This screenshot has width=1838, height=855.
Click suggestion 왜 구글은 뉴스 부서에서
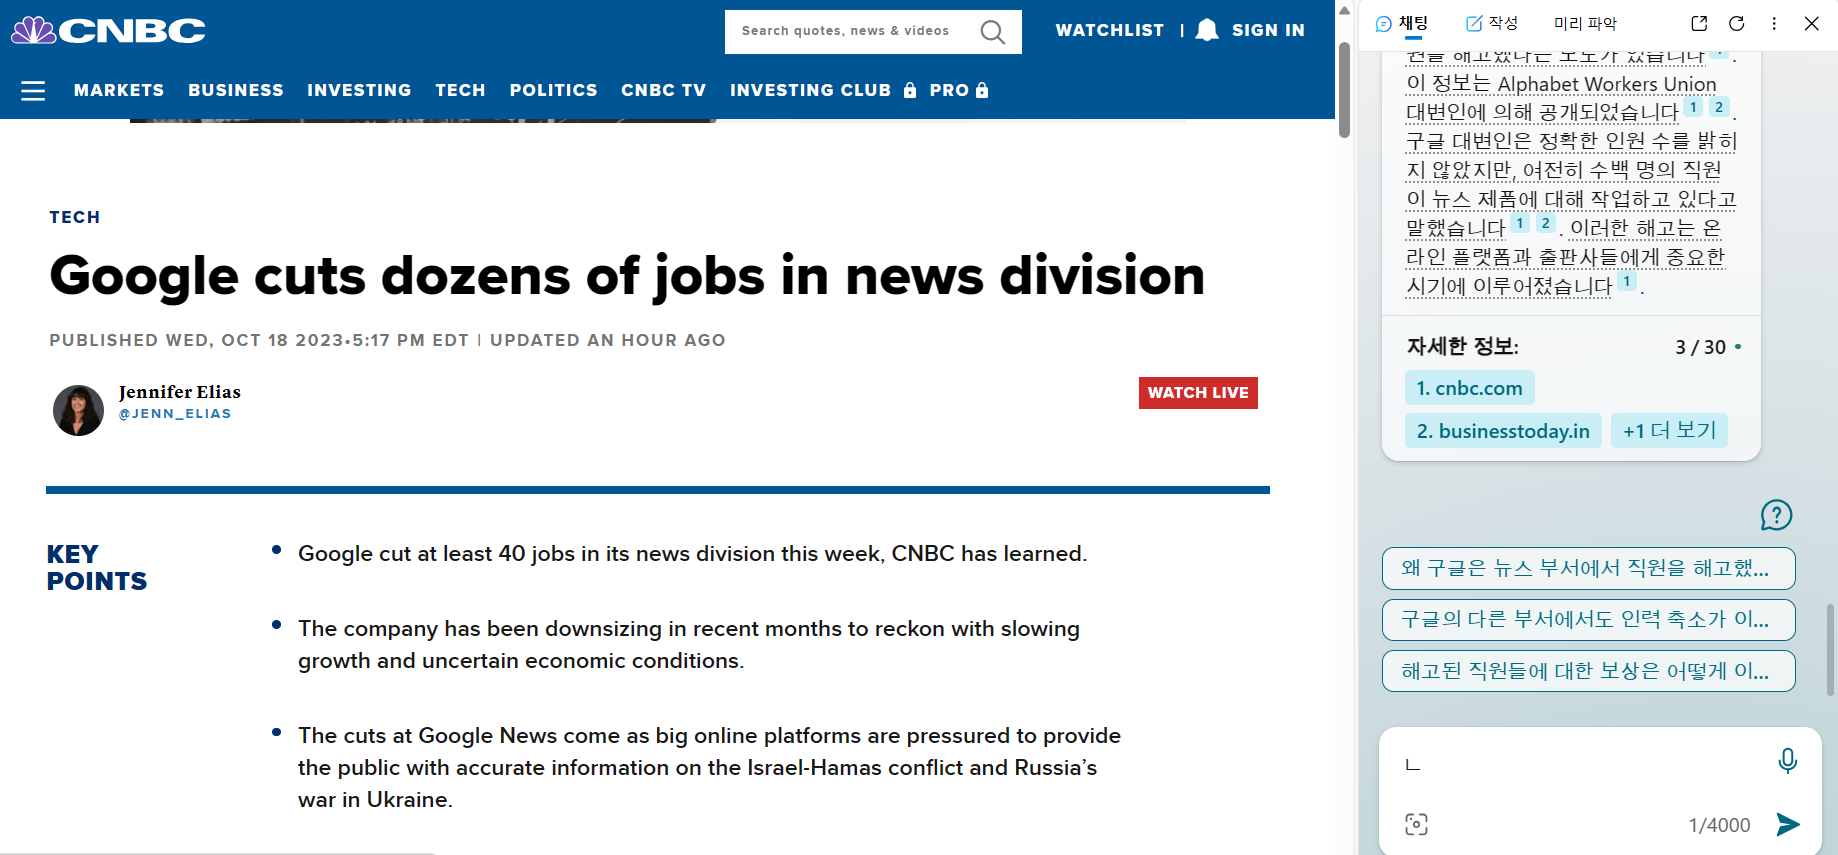[x=1588, y=568]
